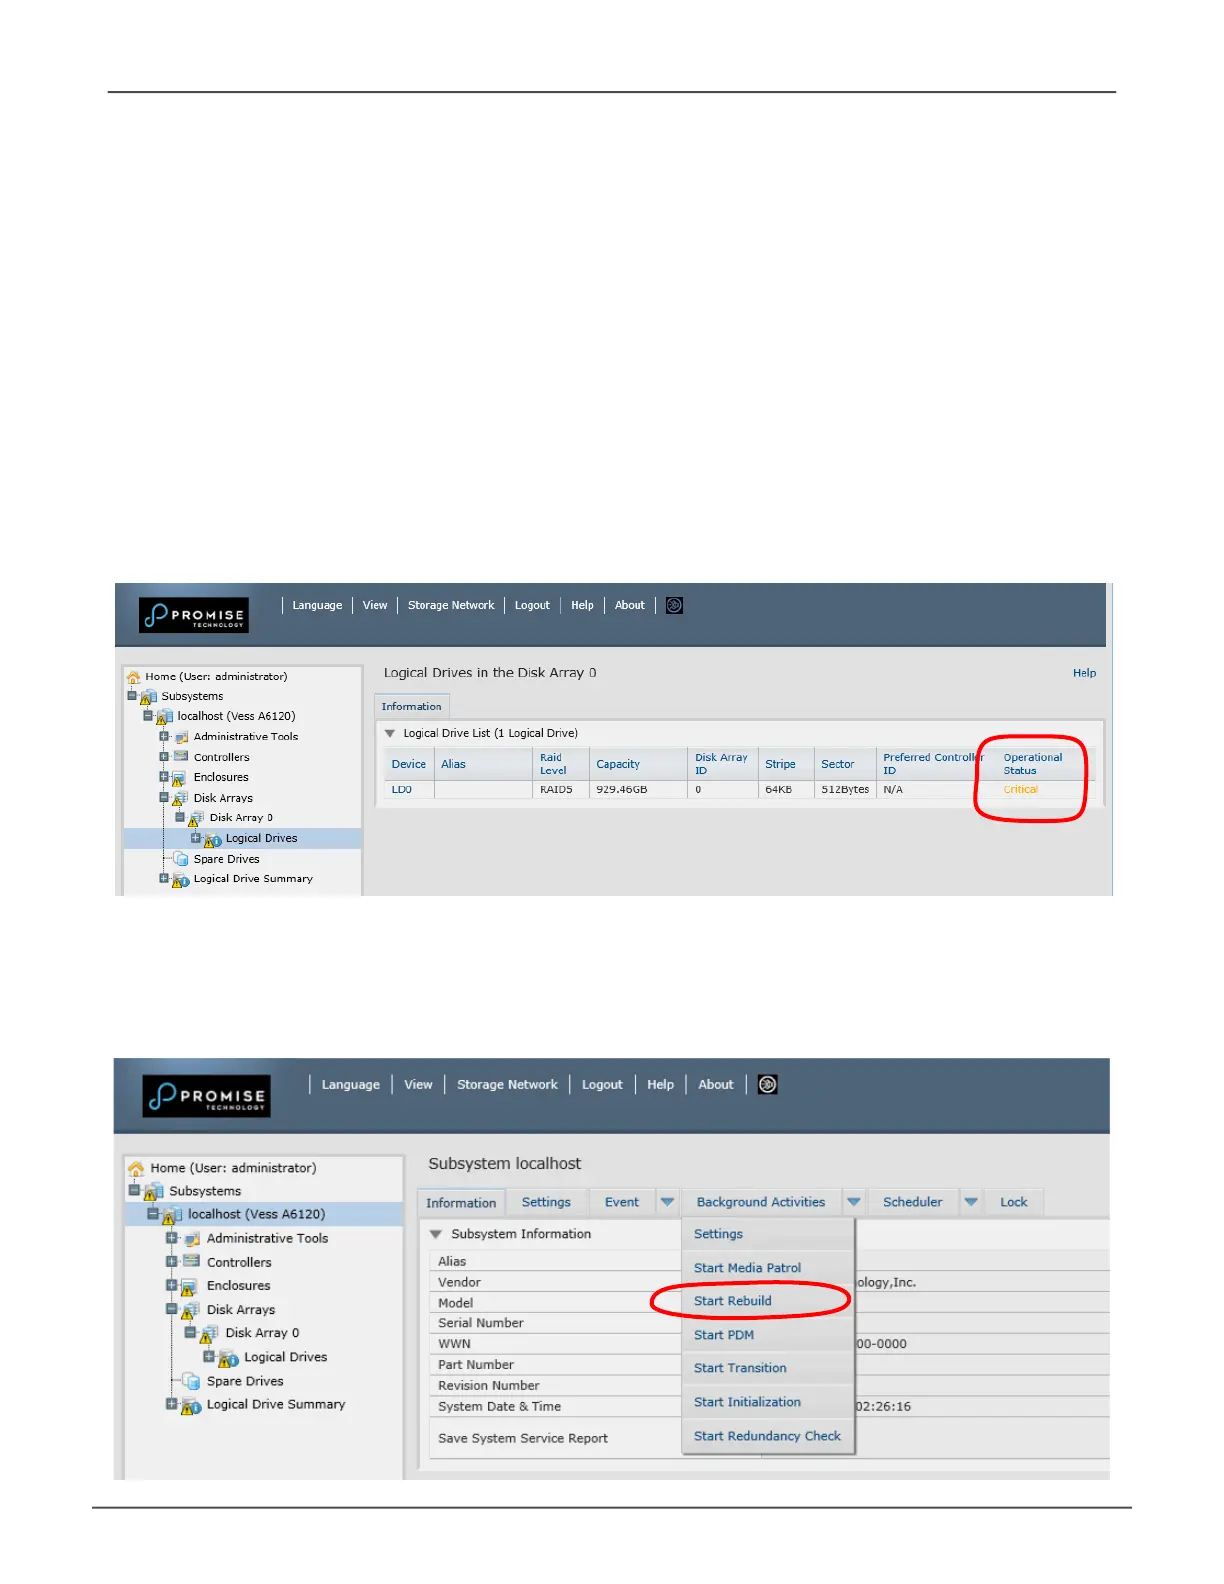Open the View menu in the Logical Drives screen
The height and width of the screenshot is (1584, 1224).
click(x=375, y=605)
